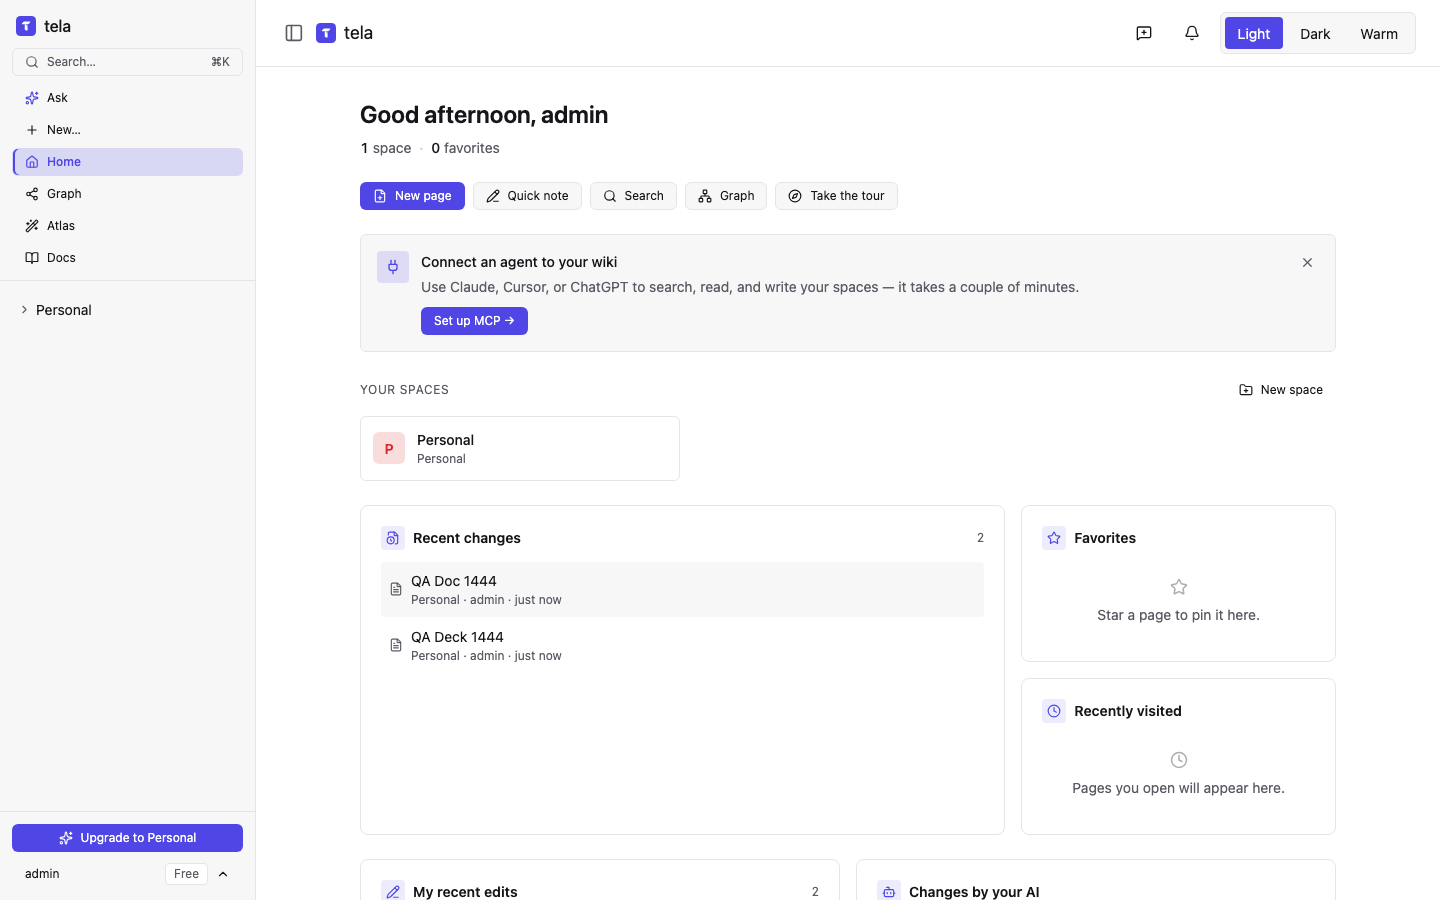Image resolution: width=1440 pixels, height=900 pixels.
Task: Switch to the Dark theme
Action: point(1315,33)
